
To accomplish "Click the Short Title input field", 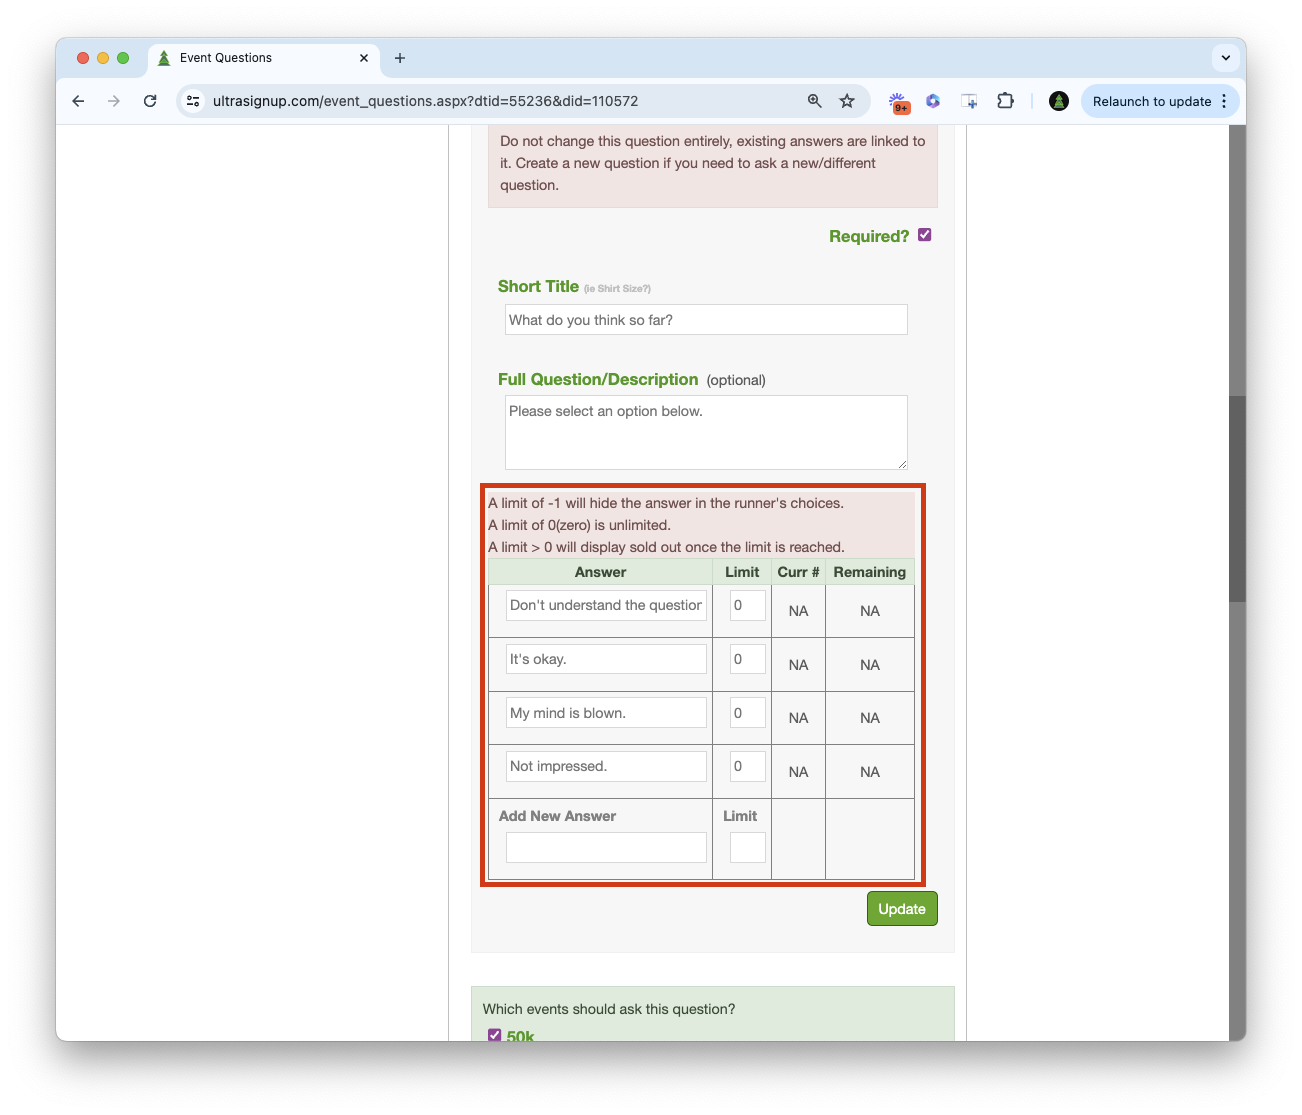I will click(706, 320).
